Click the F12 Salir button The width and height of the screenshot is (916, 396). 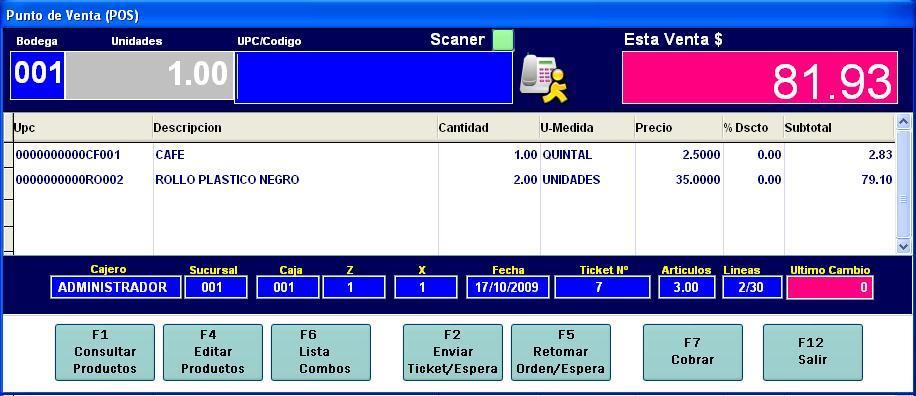(813, 352)
